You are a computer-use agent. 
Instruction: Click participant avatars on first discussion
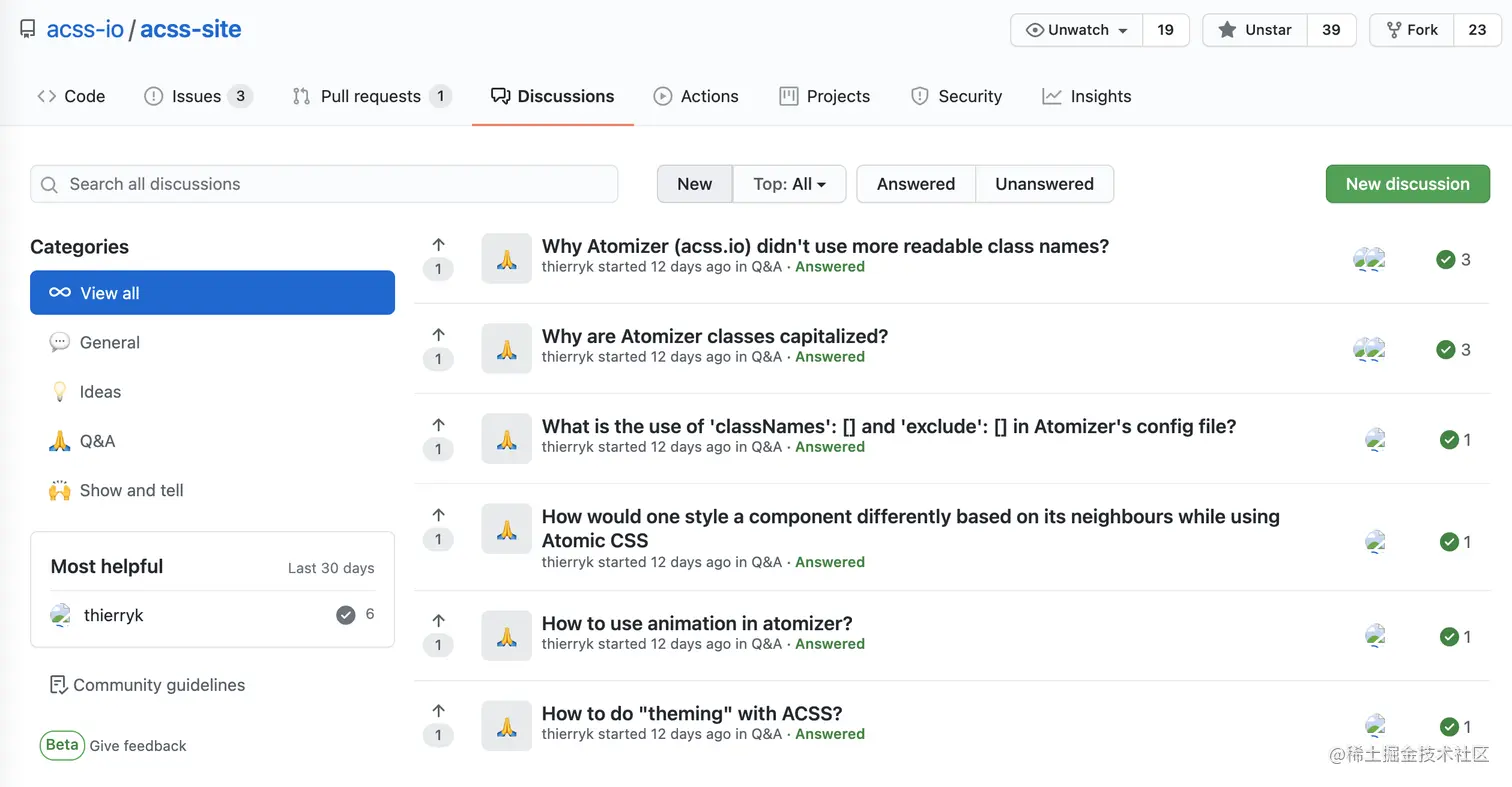pyautogui.click(x=1368, y=260)
